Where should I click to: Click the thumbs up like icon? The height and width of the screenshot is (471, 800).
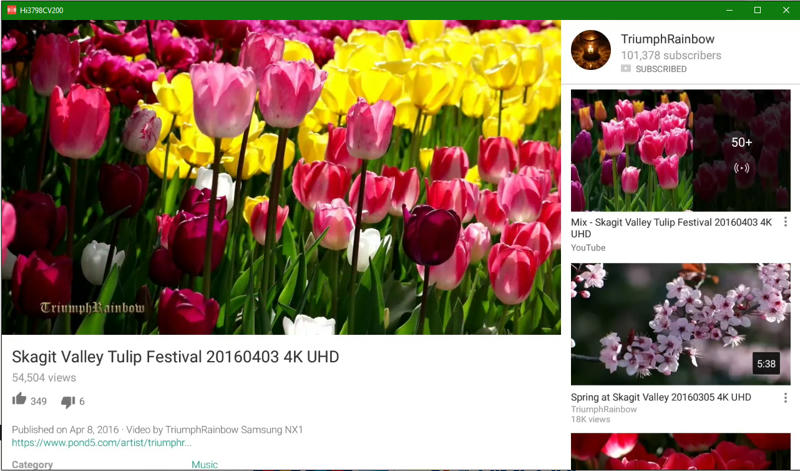tap(19, 401)
